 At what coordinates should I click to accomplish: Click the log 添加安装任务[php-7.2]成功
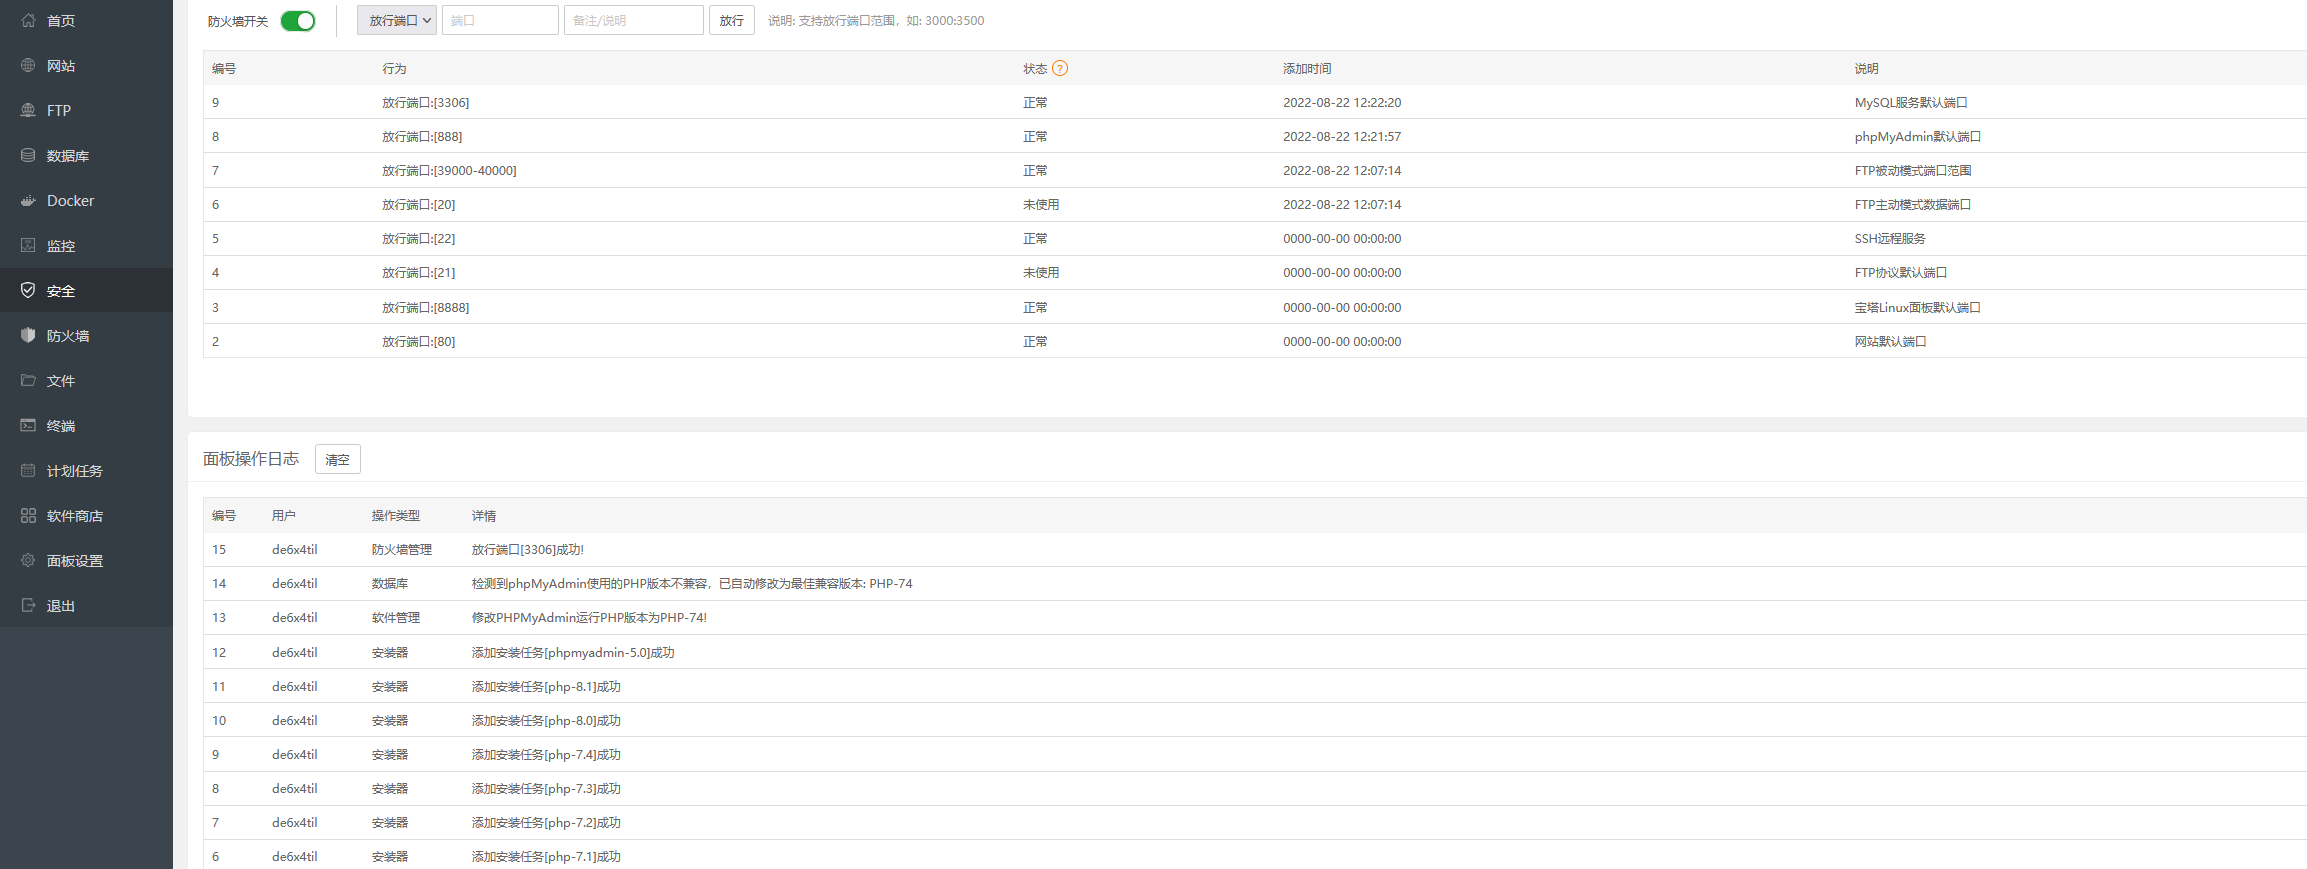(546, 822)
